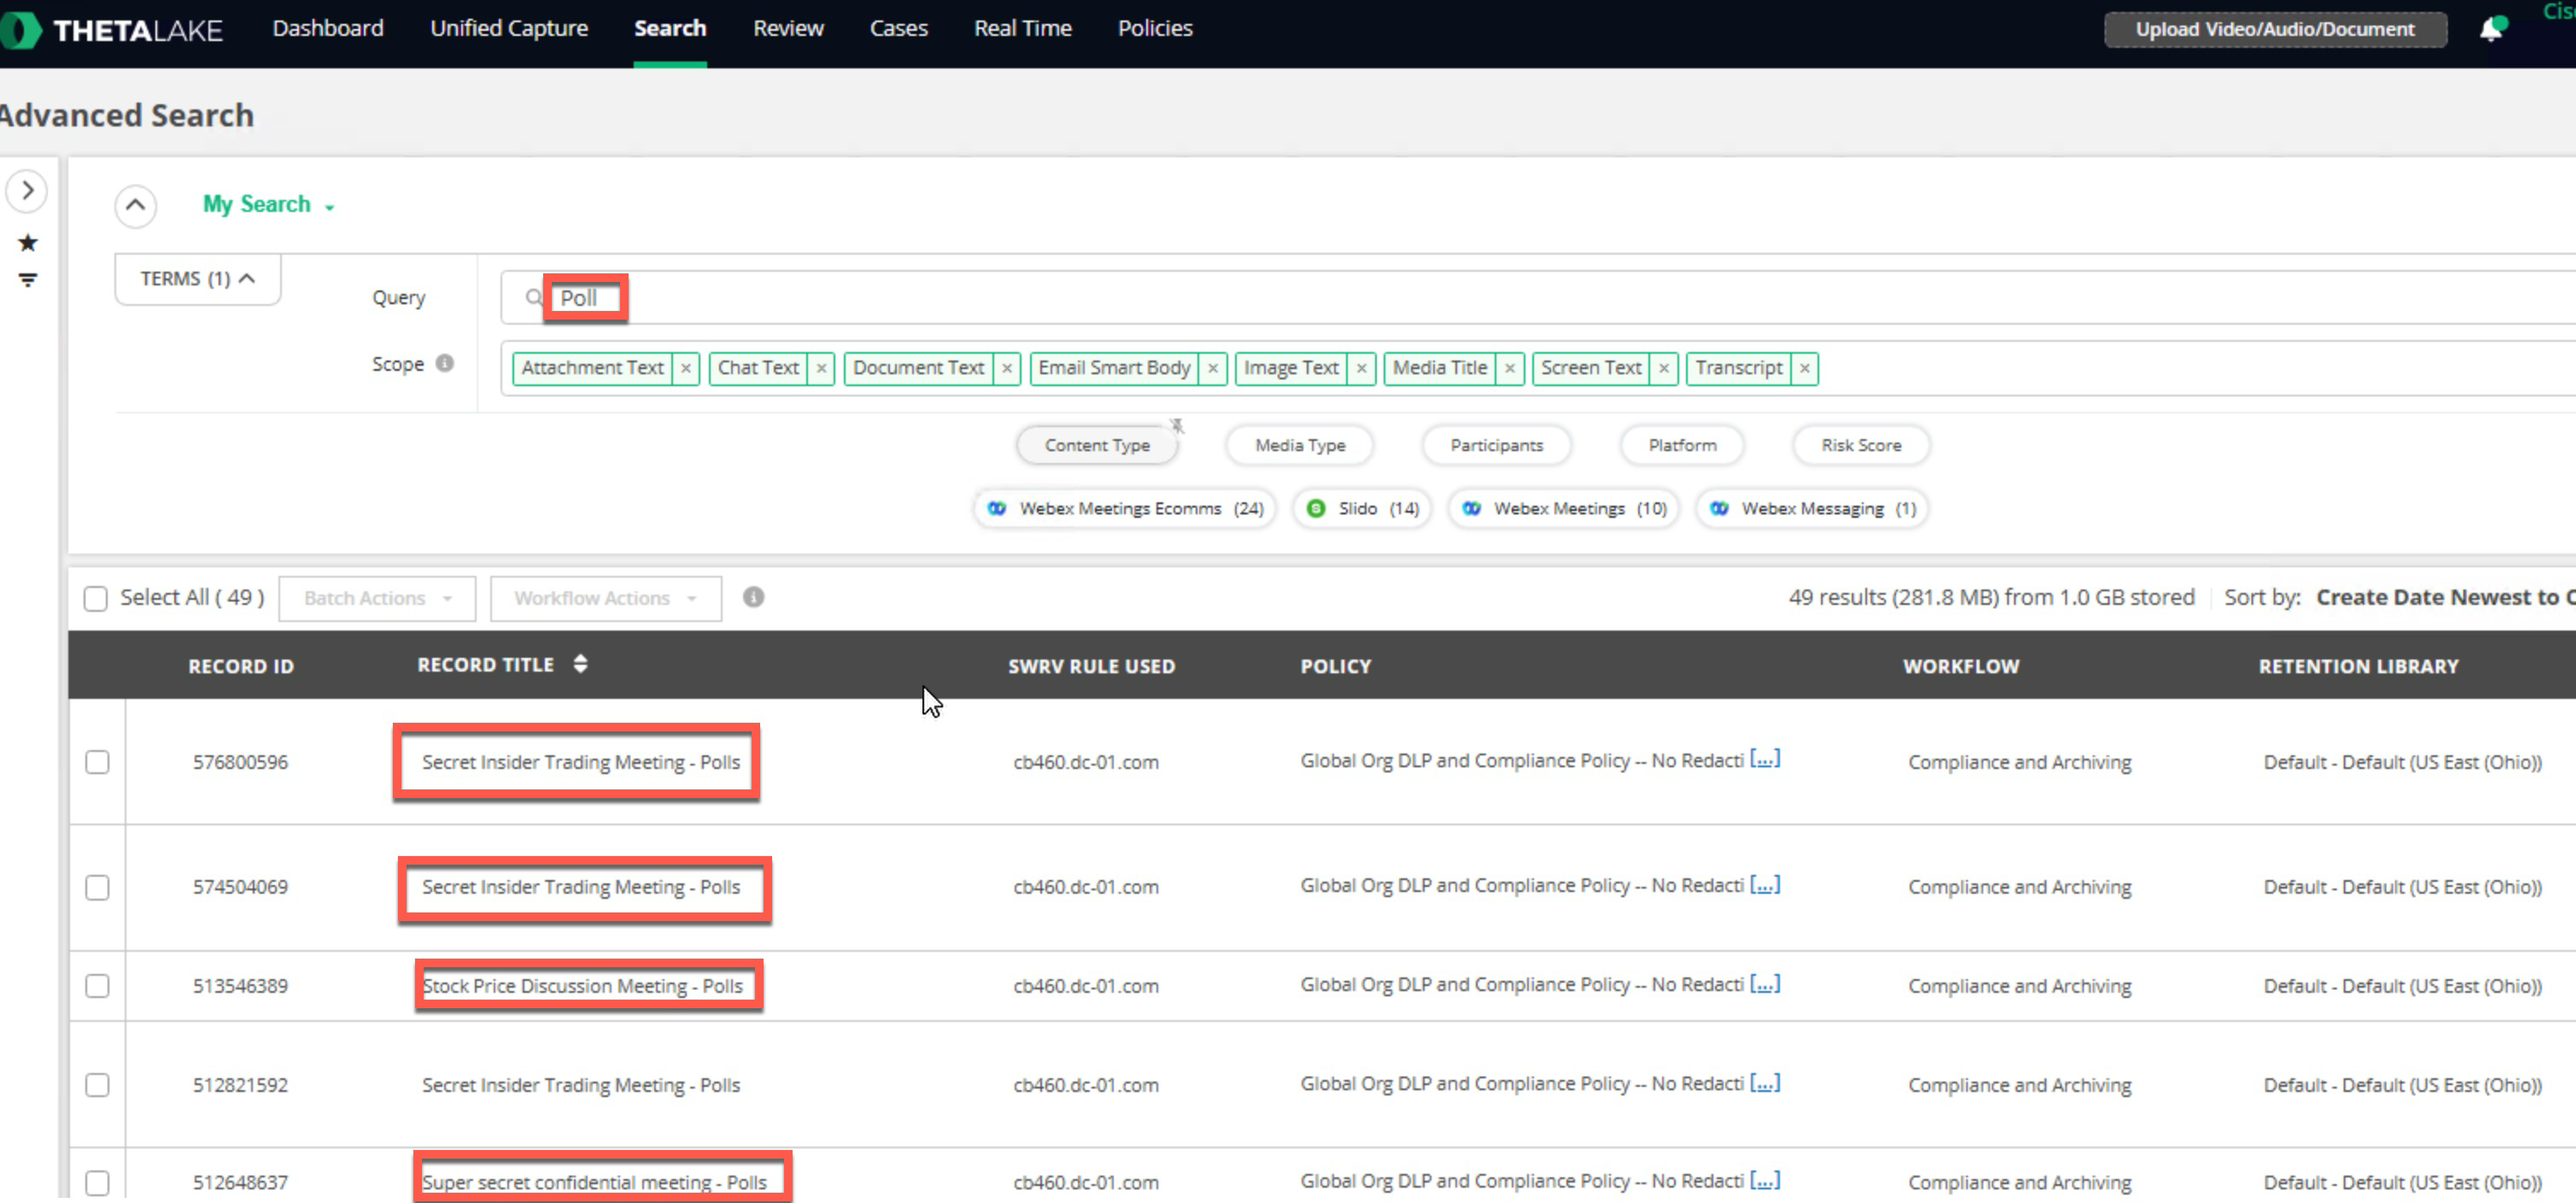Remove the Transcript scope tag
The width and height of the screenshot is (2576, 1203).
click(x=1804, y=368)
